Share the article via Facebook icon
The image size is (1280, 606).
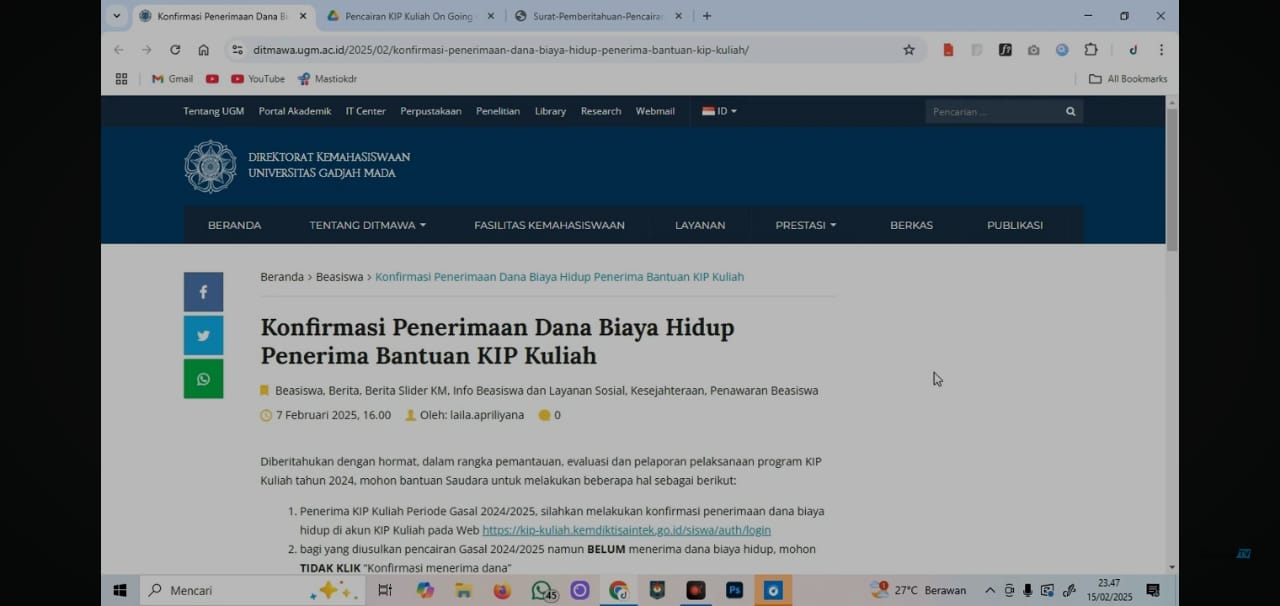pos(203,292)
